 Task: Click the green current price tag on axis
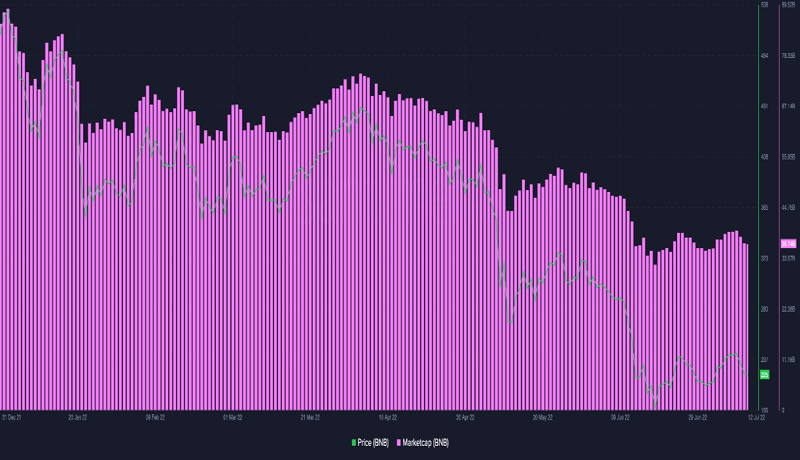tap(764, 374)
